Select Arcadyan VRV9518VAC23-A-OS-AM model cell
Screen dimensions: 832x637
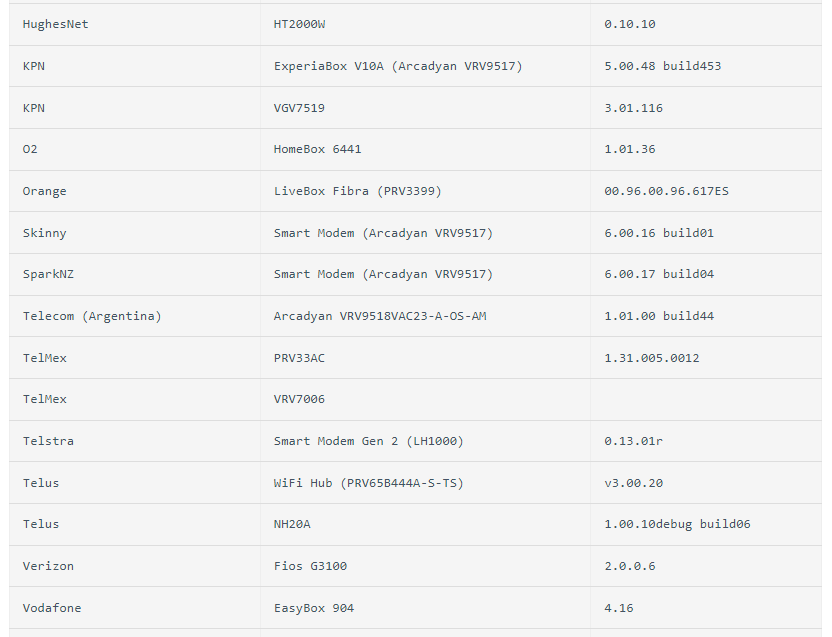[380, 316]
